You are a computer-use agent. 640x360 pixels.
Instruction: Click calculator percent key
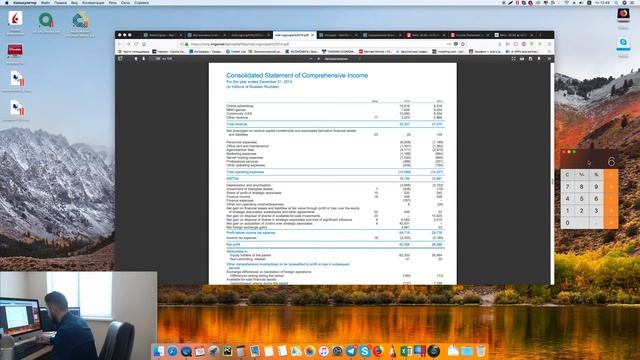[x=596, y=175]
